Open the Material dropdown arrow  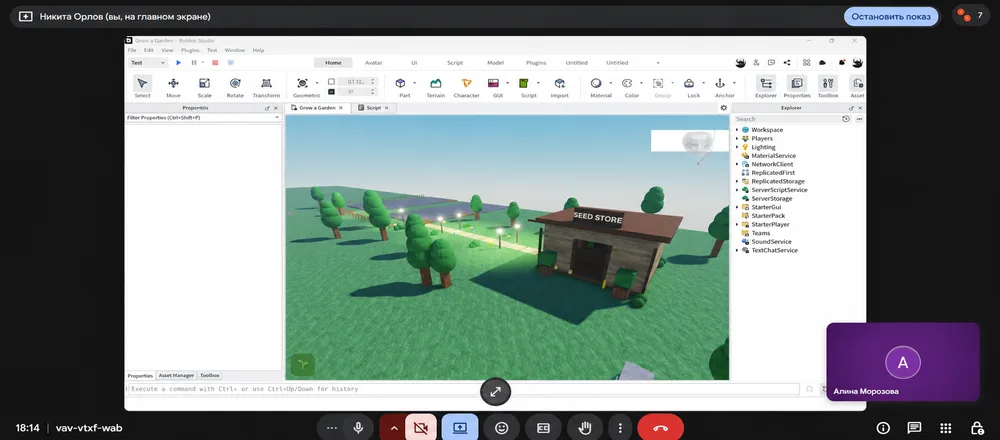tap(610, 83)
